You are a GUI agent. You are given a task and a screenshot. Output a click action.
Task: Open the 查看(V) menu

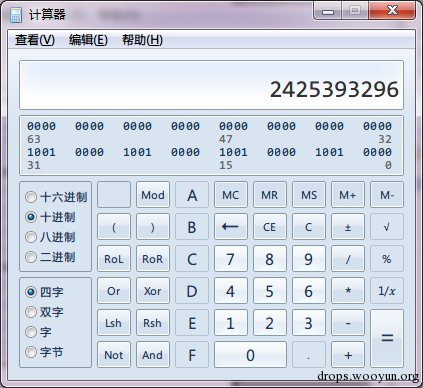click(35, 40)
